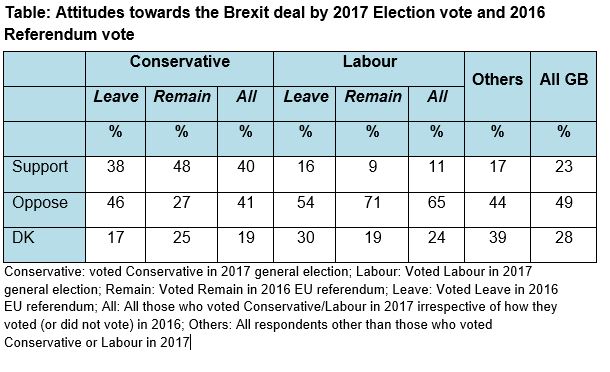Click the Support row label

(40, 167)
